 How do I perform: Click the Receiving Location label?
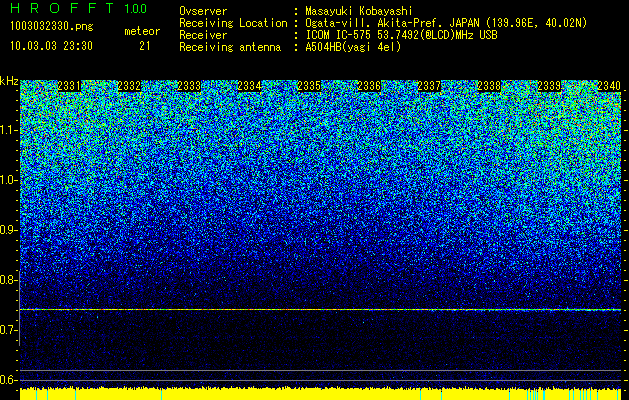[x=233, y=23]
